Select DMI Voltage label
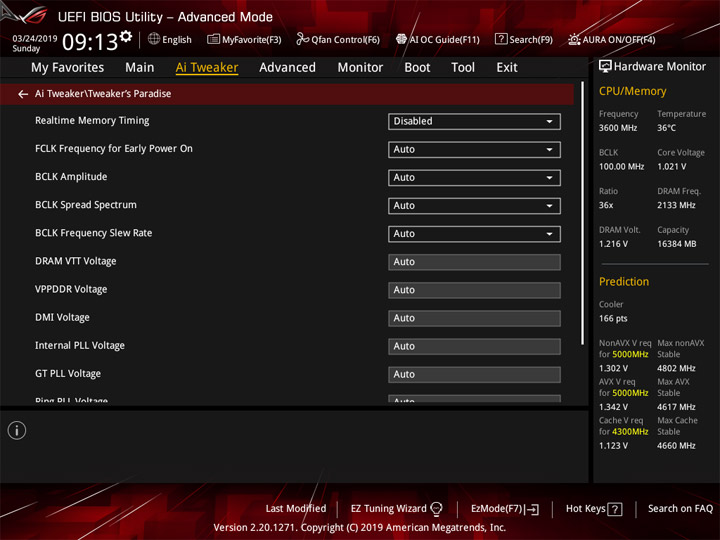The width and height of the screenshot is (720, 540). click(62, 317)
